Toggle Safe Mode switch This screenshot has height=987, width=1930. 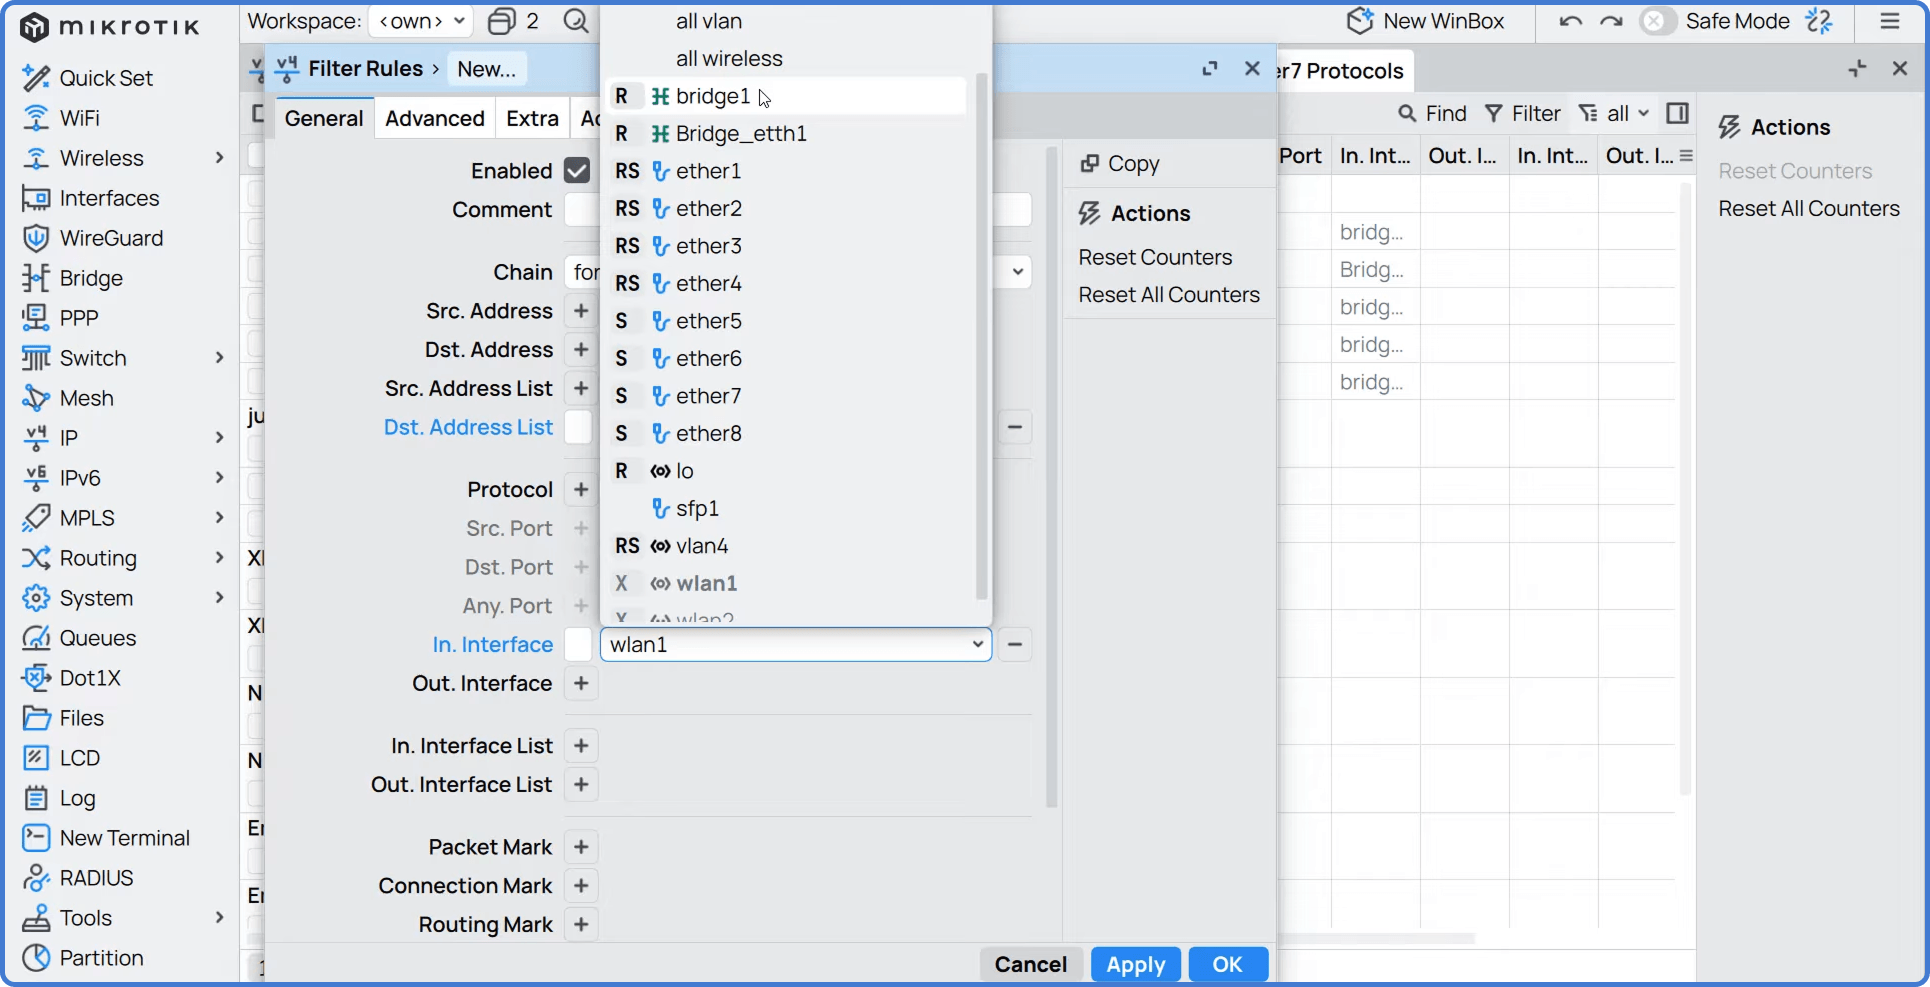coord(1656,21)
